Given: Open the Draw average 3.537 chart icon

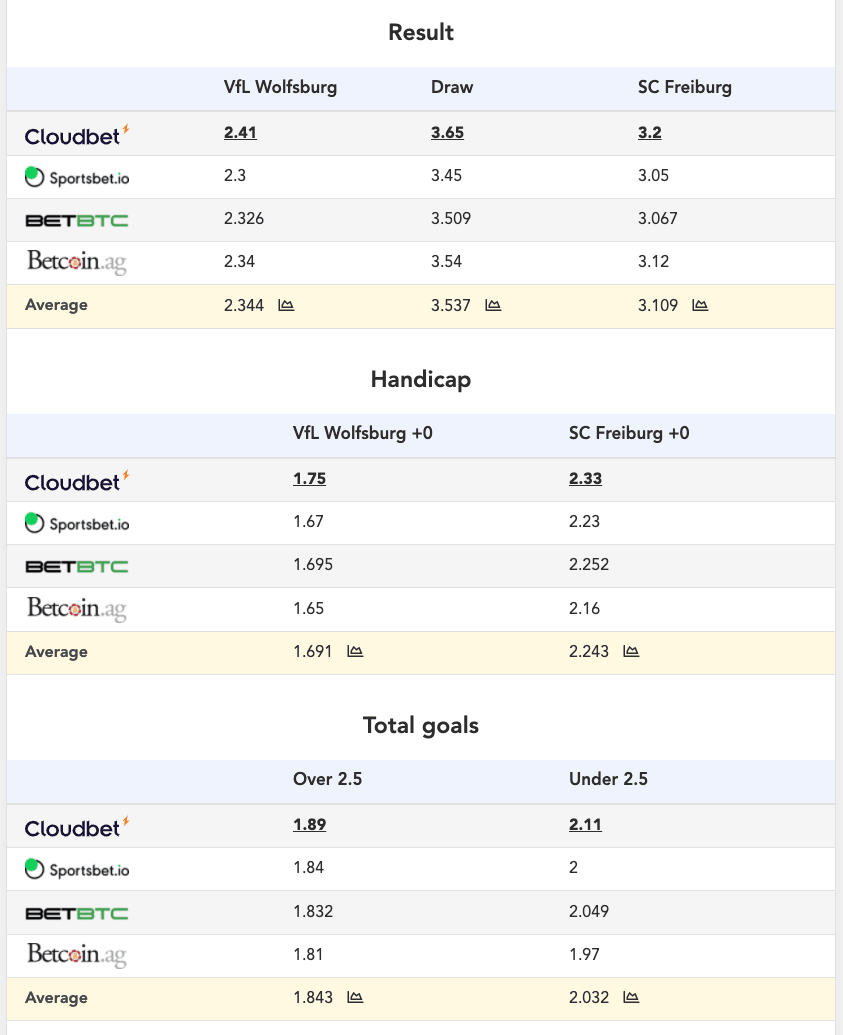Looking at the screenshot, I should click(493, 305).
